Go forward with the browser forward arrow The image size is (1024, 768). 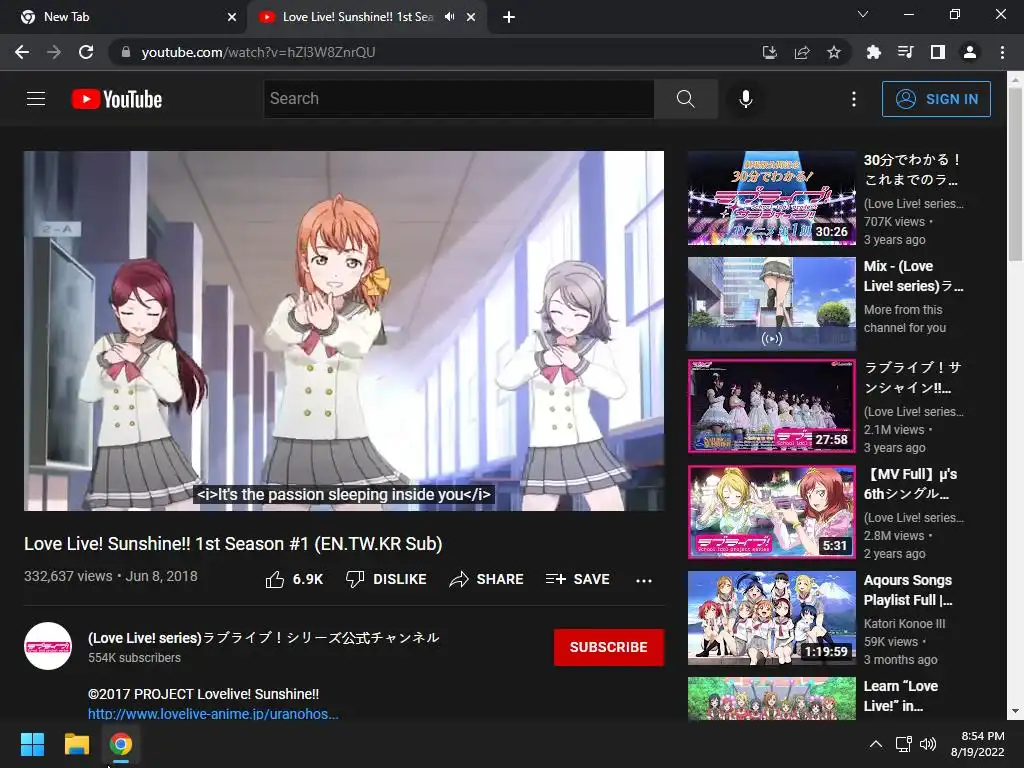coord(54,52)
